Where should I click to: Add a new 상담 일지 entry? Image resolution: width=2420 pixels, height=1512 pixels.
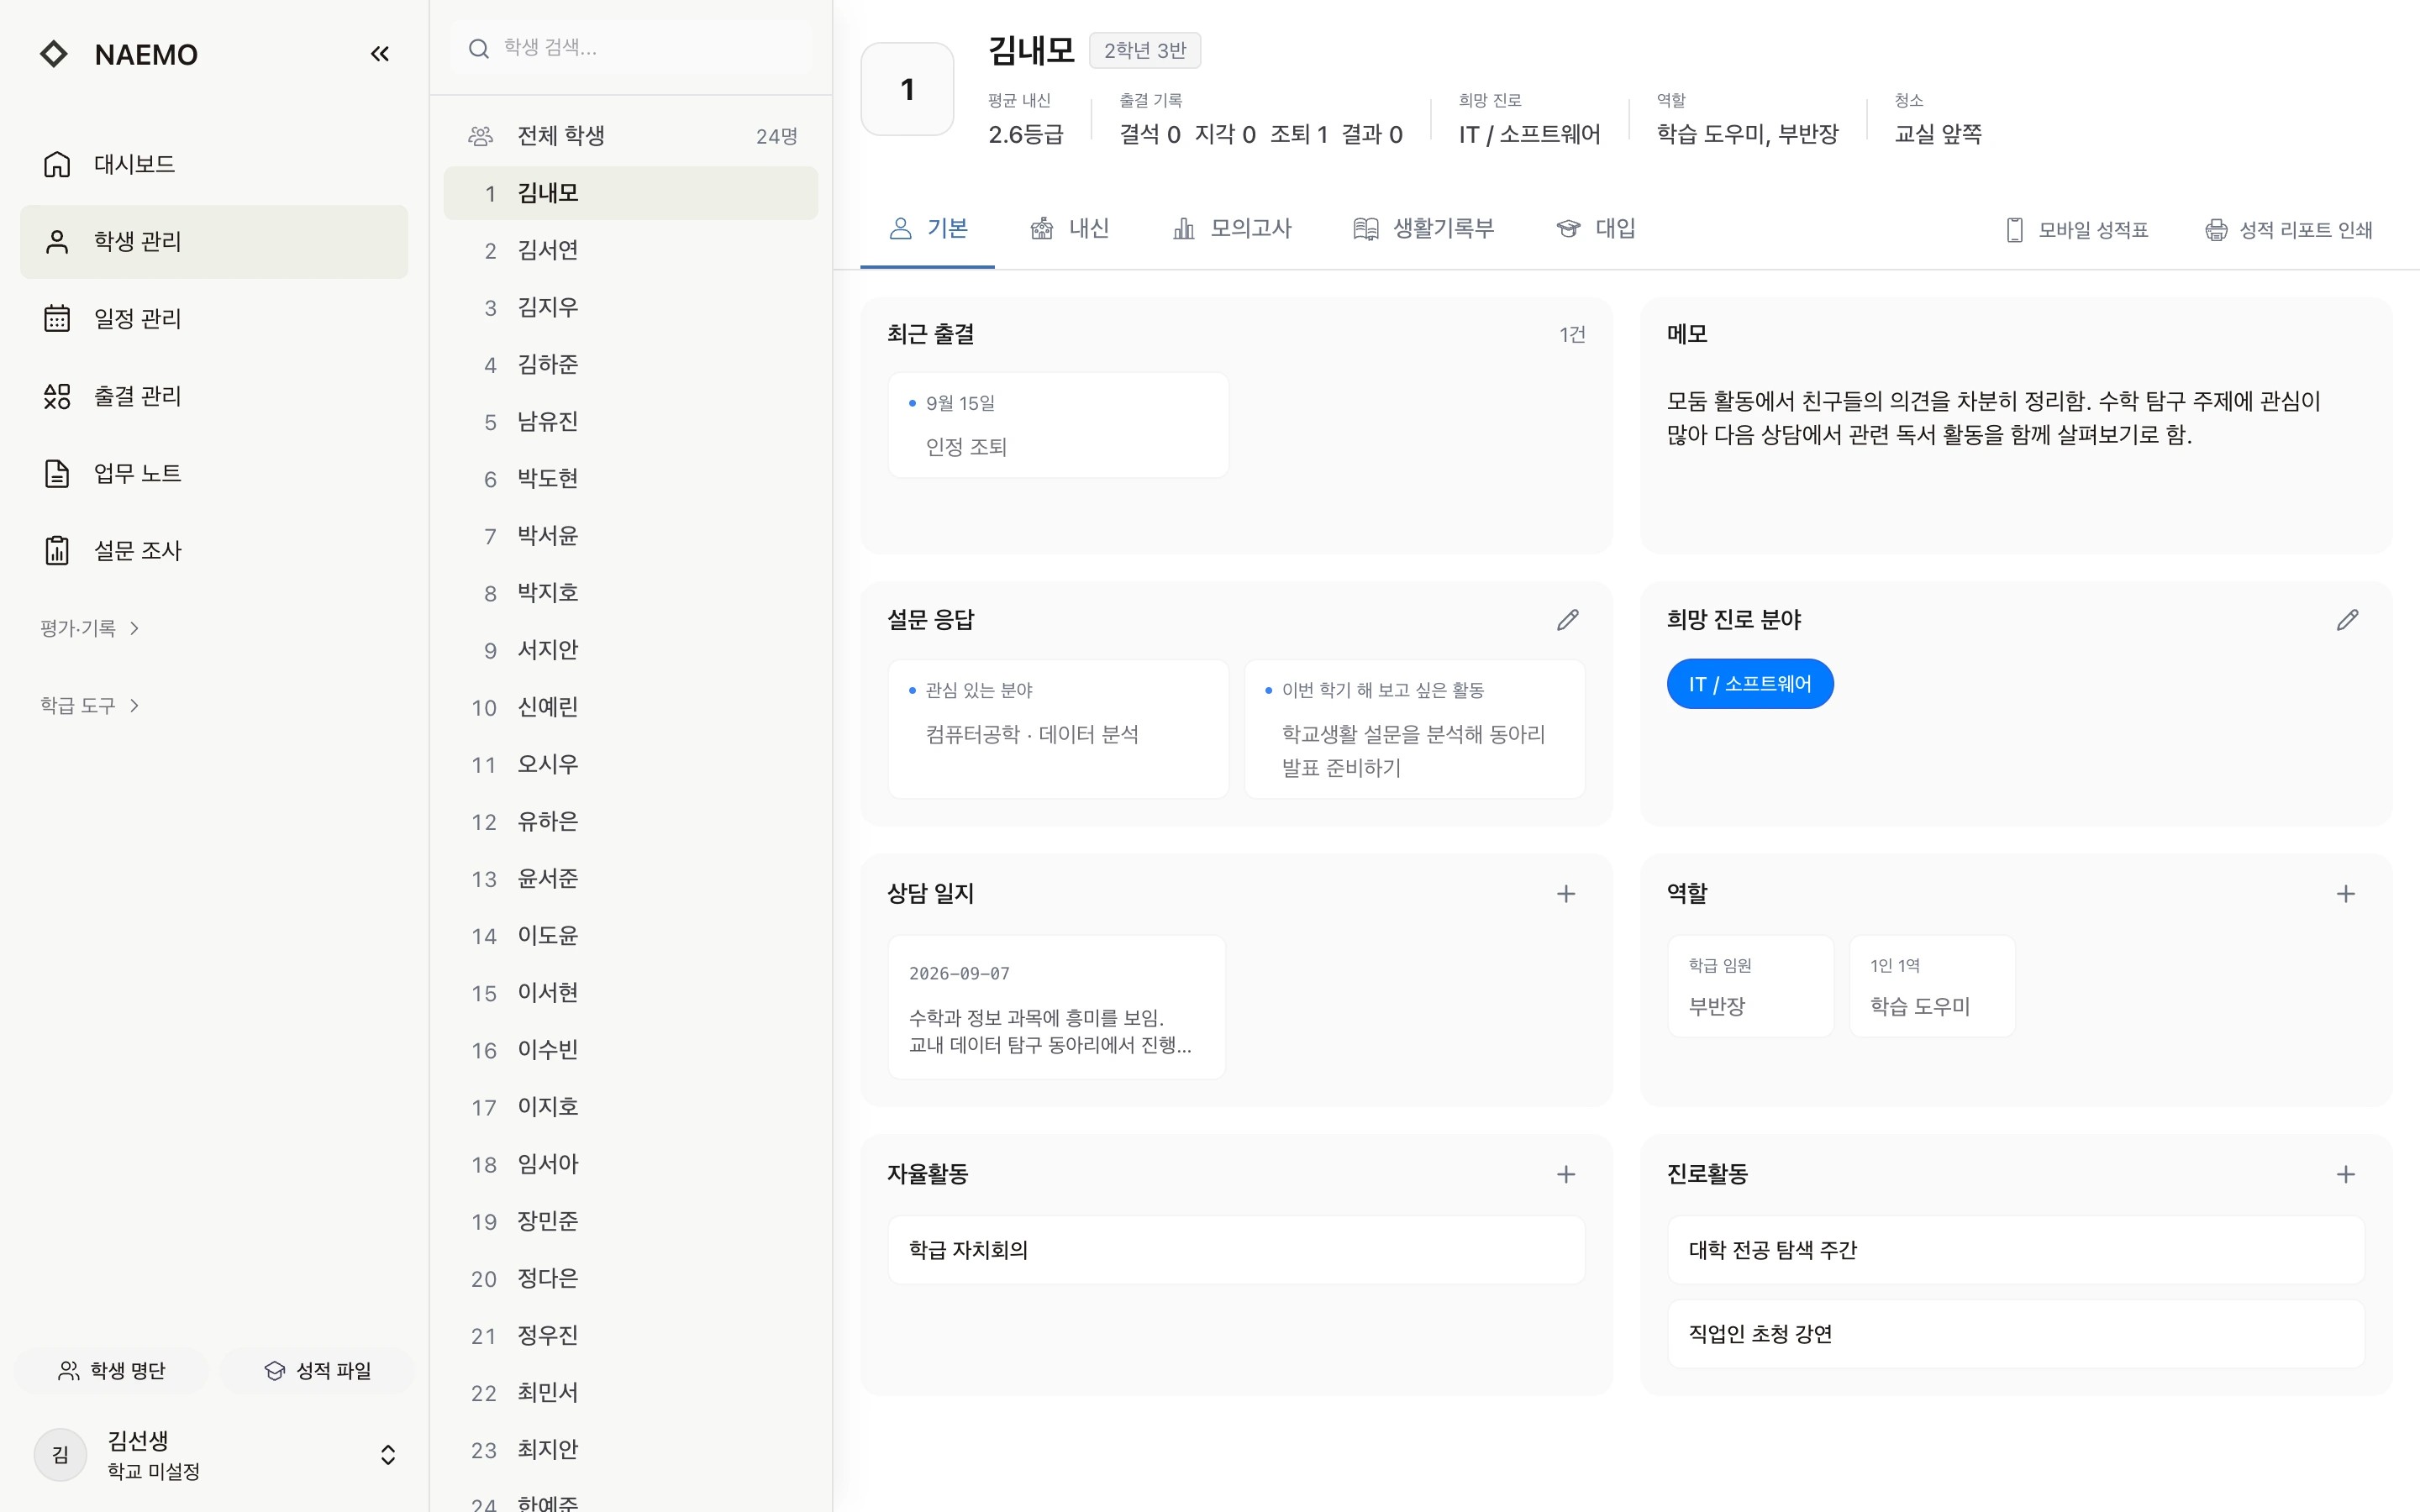click(1566, 894)
